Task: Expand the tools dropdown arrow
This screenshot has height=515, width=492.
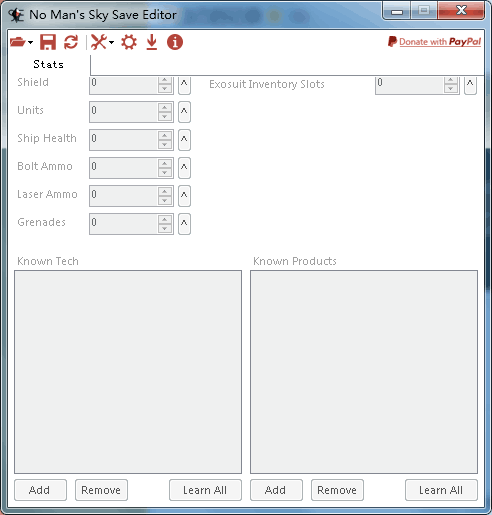Action: tap(111, 42)
